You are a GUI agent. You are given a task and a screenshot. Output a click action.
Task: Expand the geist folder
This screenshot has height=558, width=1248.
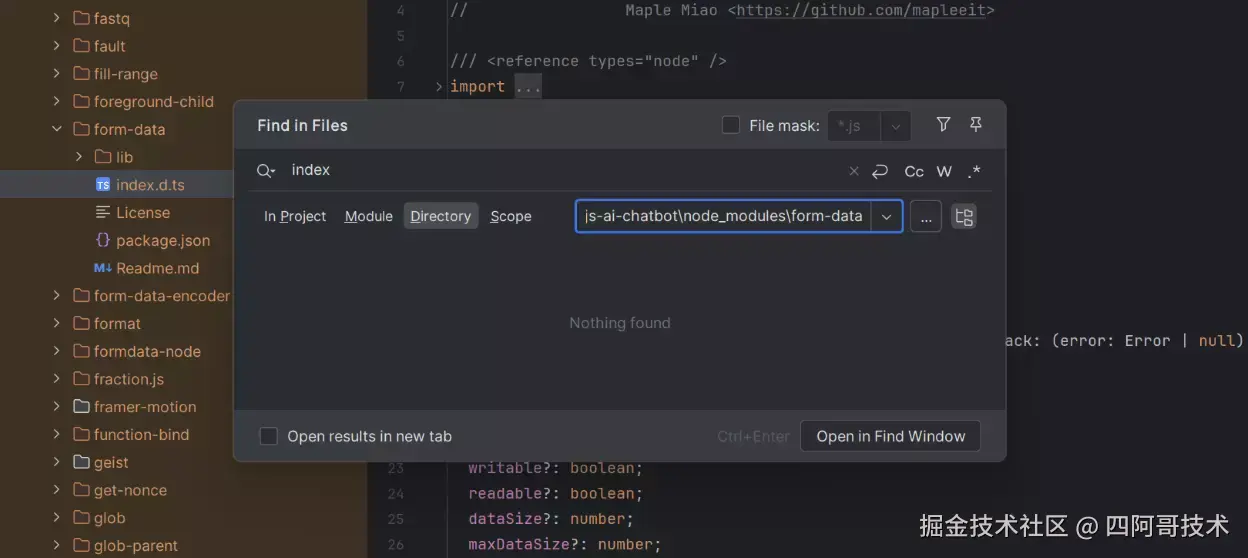[57, 462]
